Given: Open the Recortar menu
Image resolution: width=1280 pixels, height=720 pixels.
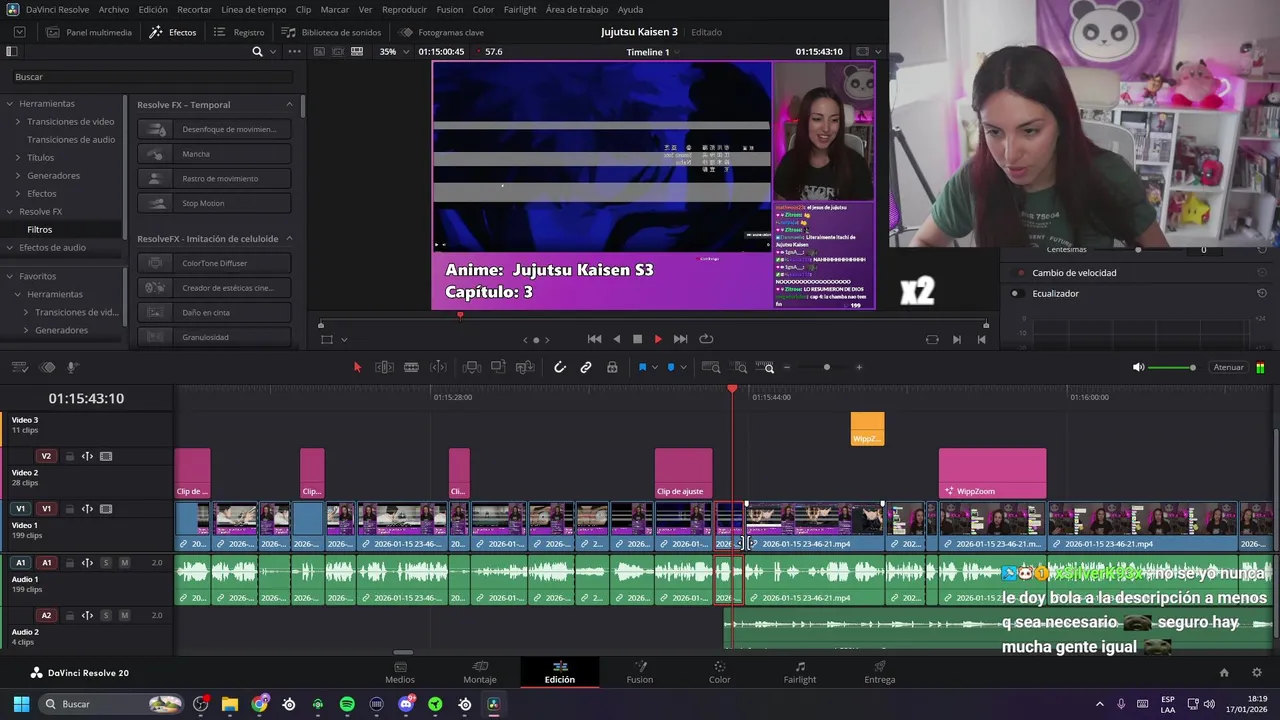Looking at the screenshot, I should [x=194, y=9].
